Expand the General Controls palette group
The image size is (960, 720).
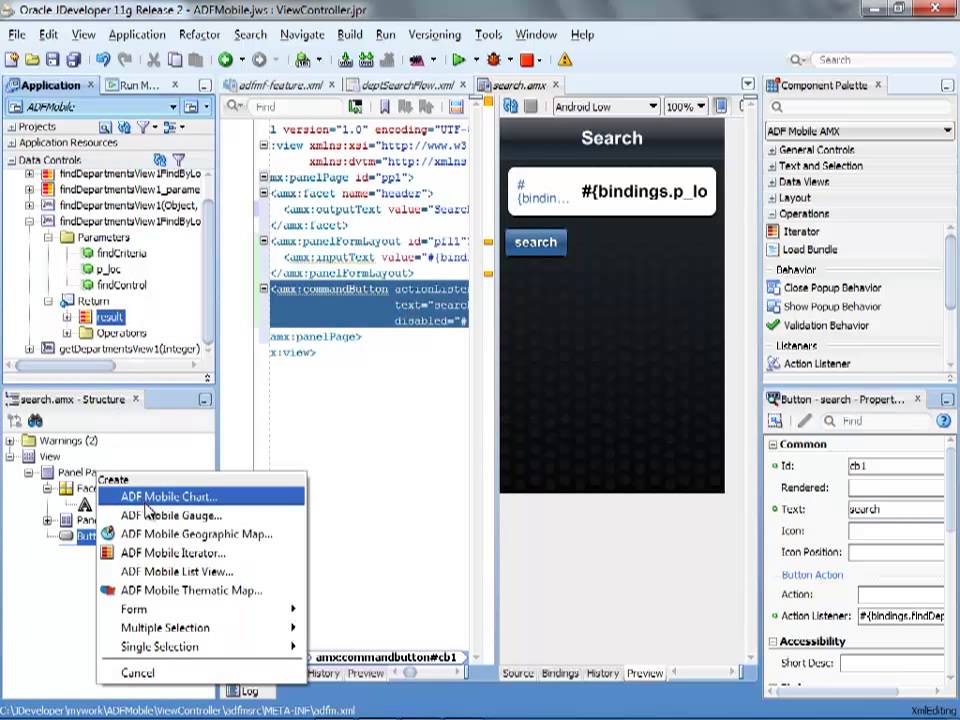(x=772, y=150)
